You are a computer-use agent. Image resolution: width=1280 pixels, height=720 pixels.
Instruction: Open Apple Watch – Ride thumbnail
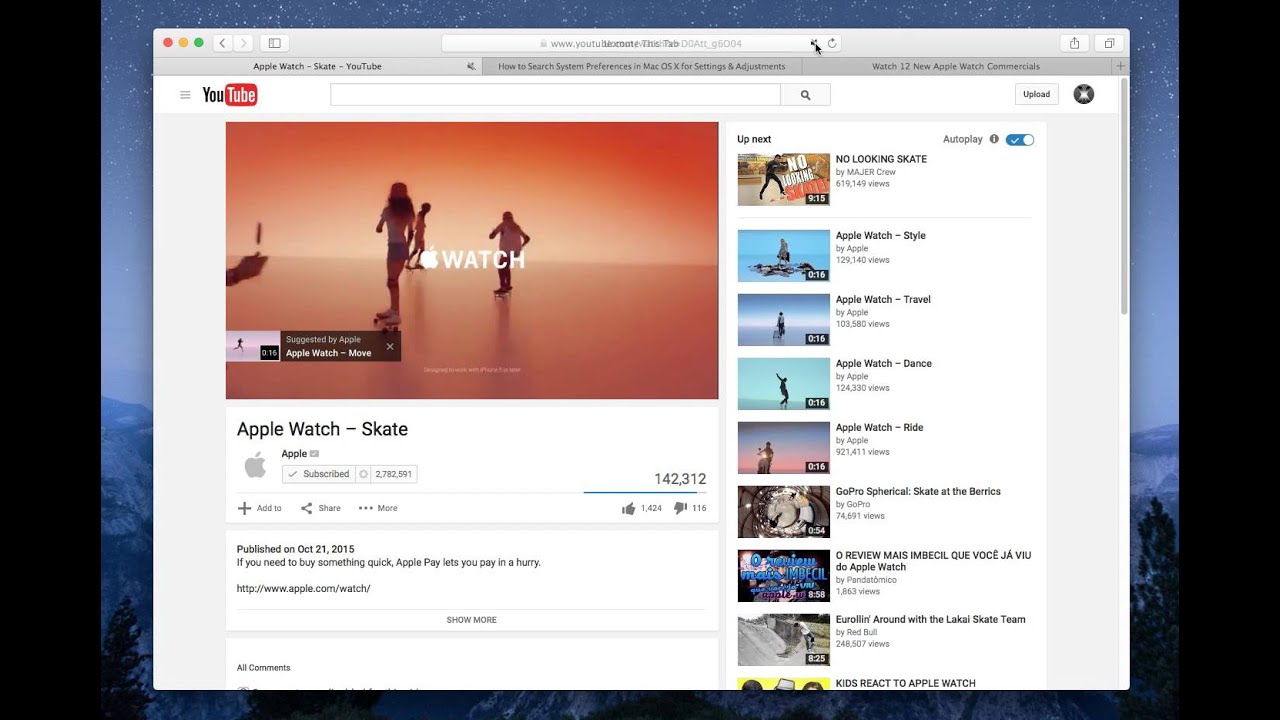784,447
